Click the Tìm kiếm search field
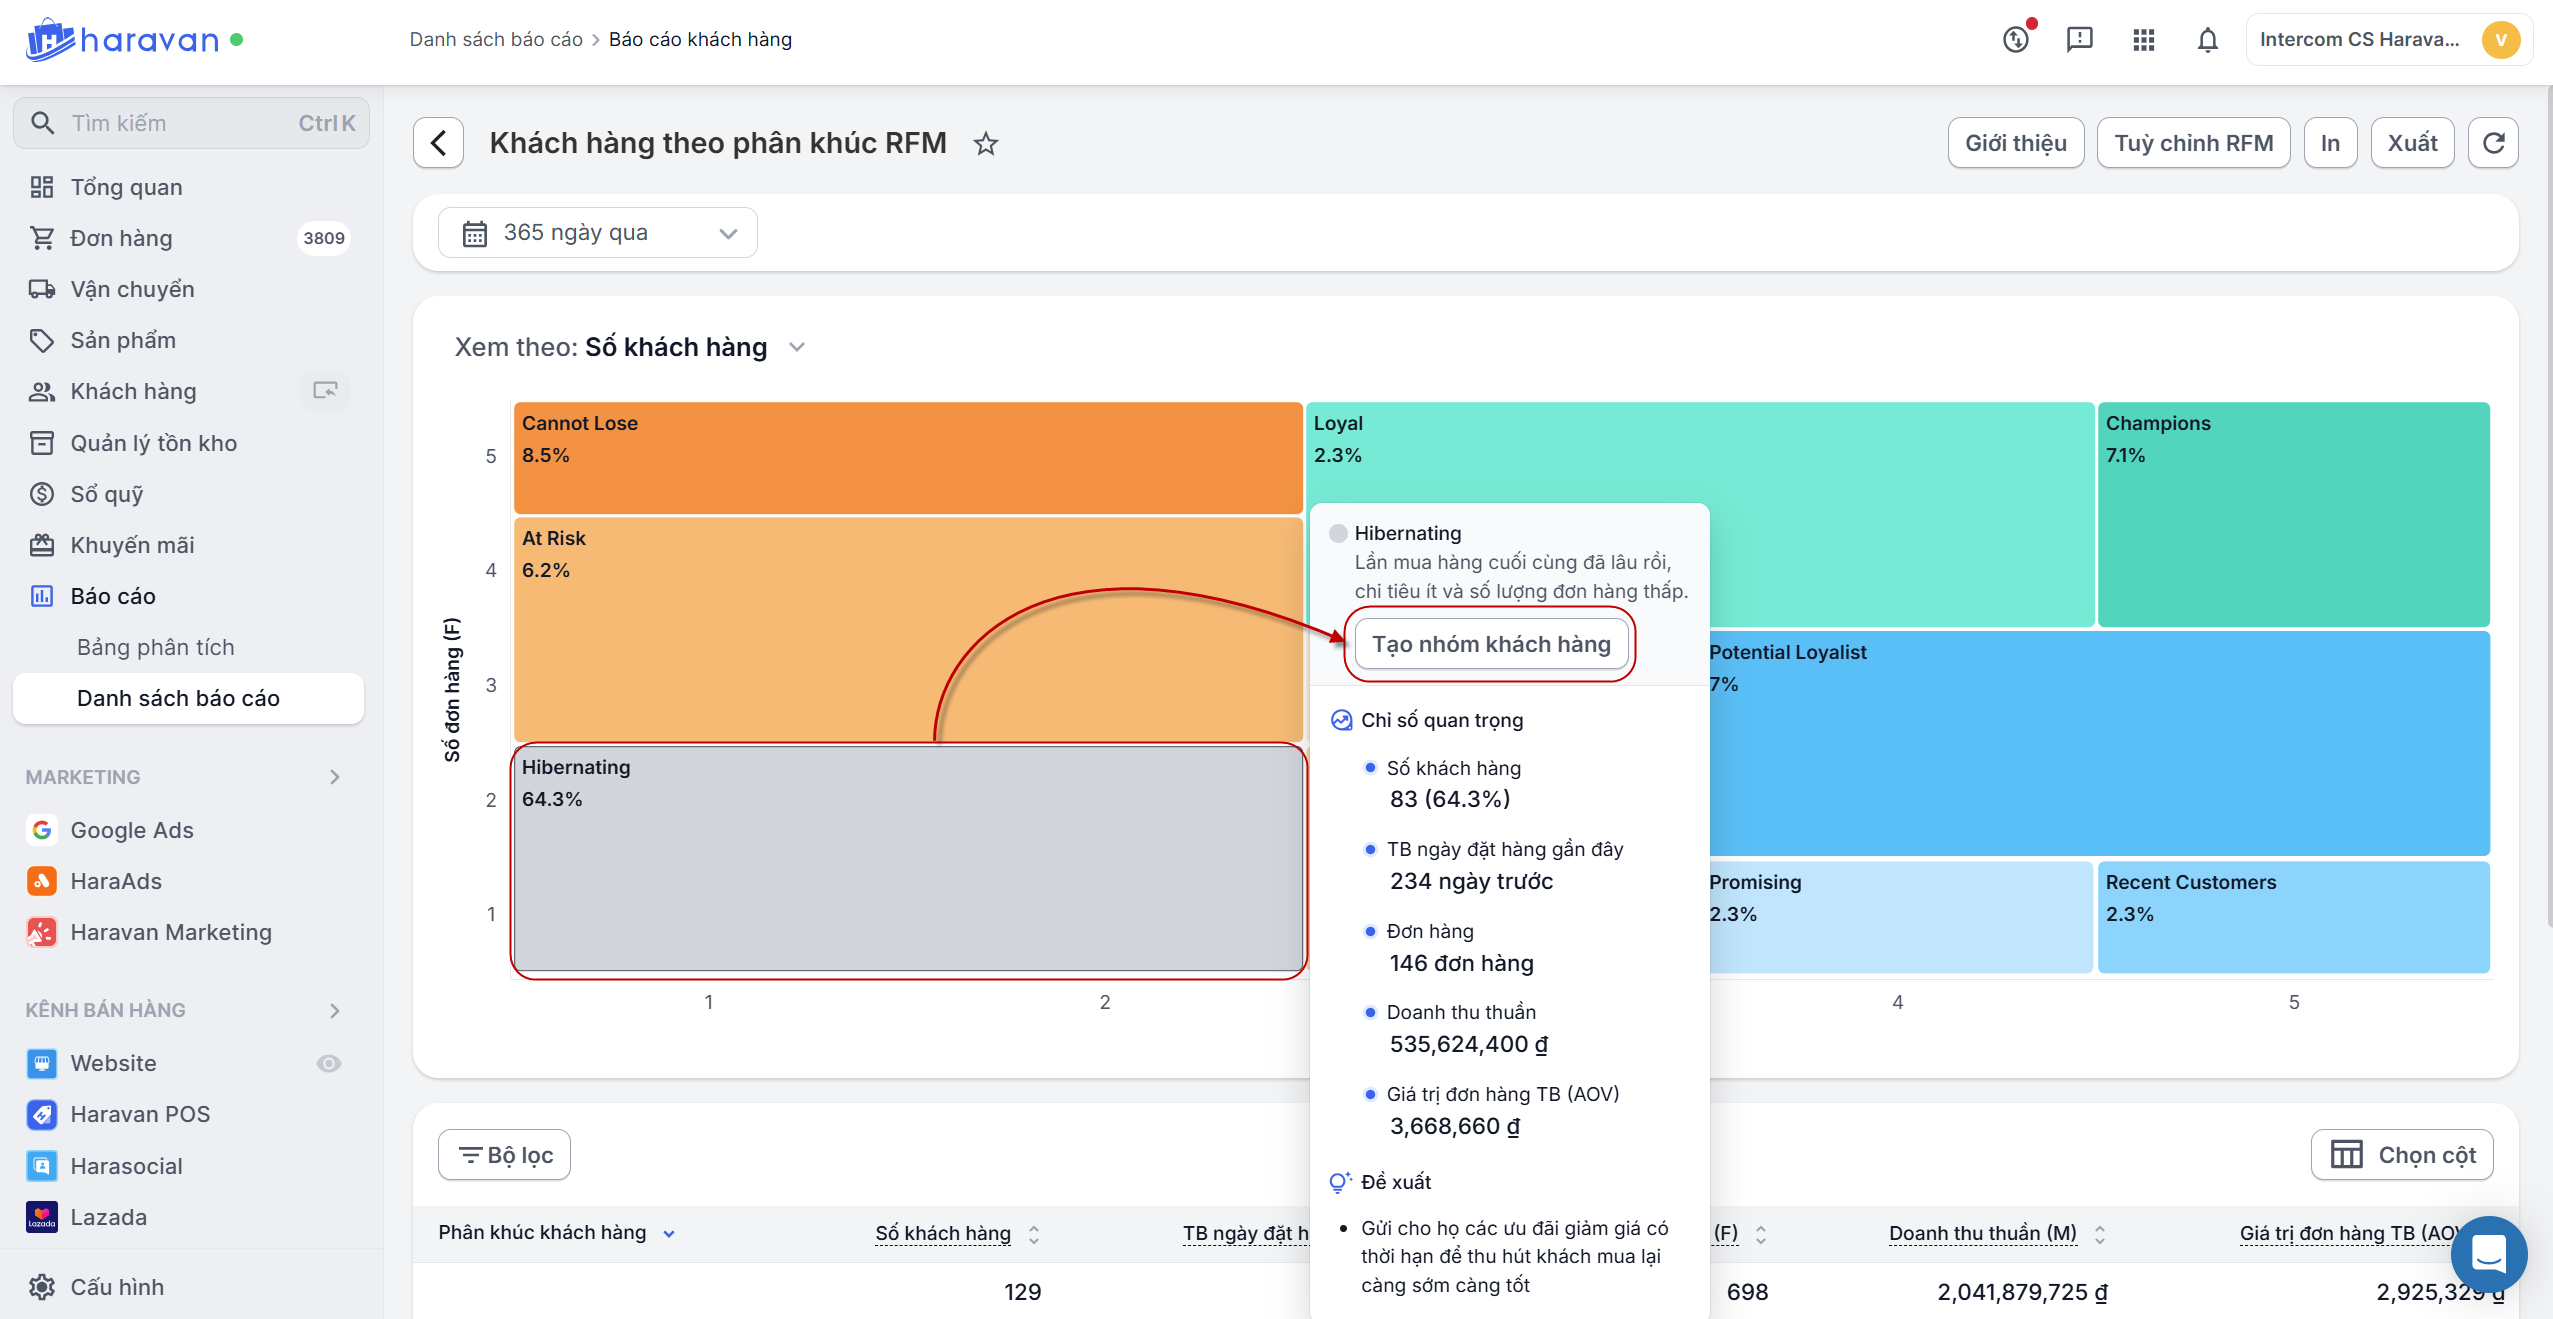This screenshot has width=2553, height=1319. point(190,123)
